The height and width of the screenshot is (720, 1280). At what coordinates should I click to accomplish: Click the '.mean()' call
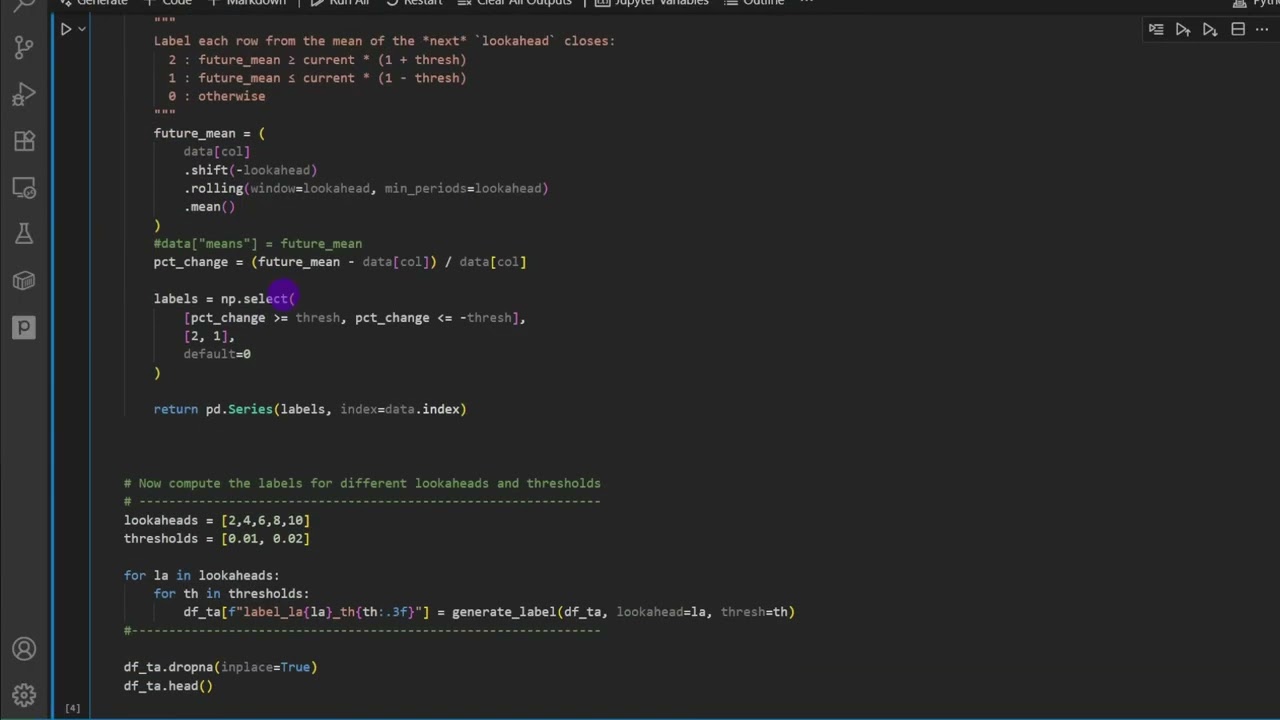pyautogui.click(x=209, y=207)
